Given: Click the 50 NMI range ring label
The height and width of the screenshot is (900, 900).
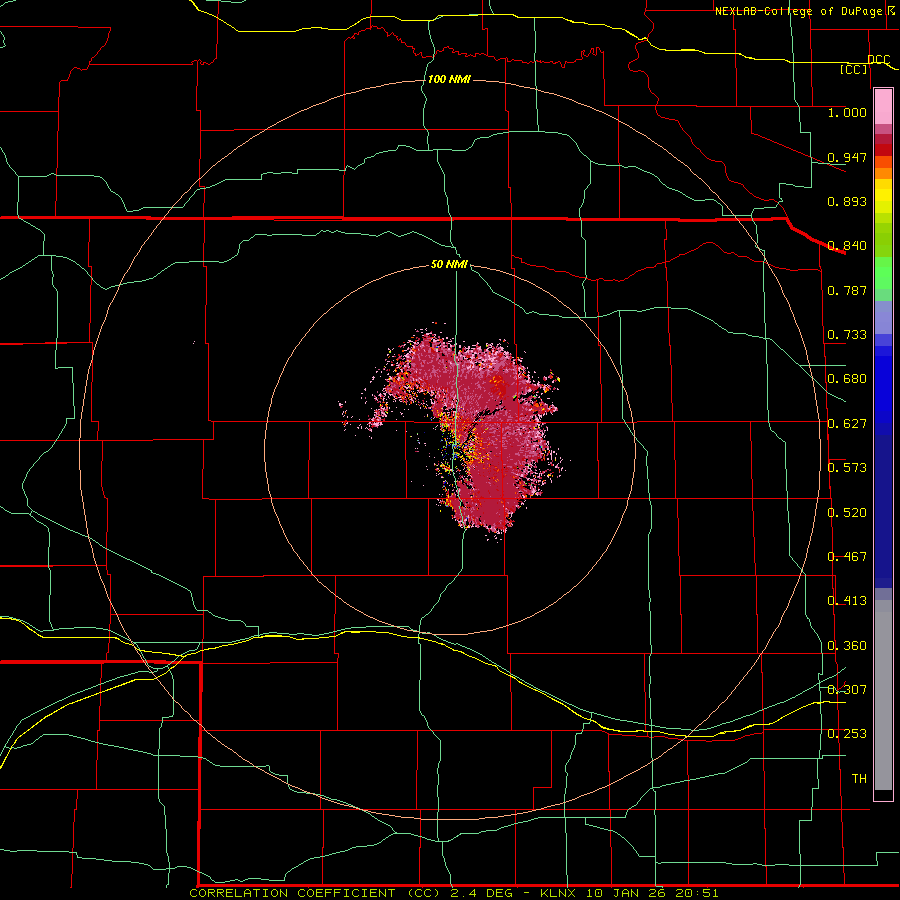Looking at the screenshot, I should [449, 264].
